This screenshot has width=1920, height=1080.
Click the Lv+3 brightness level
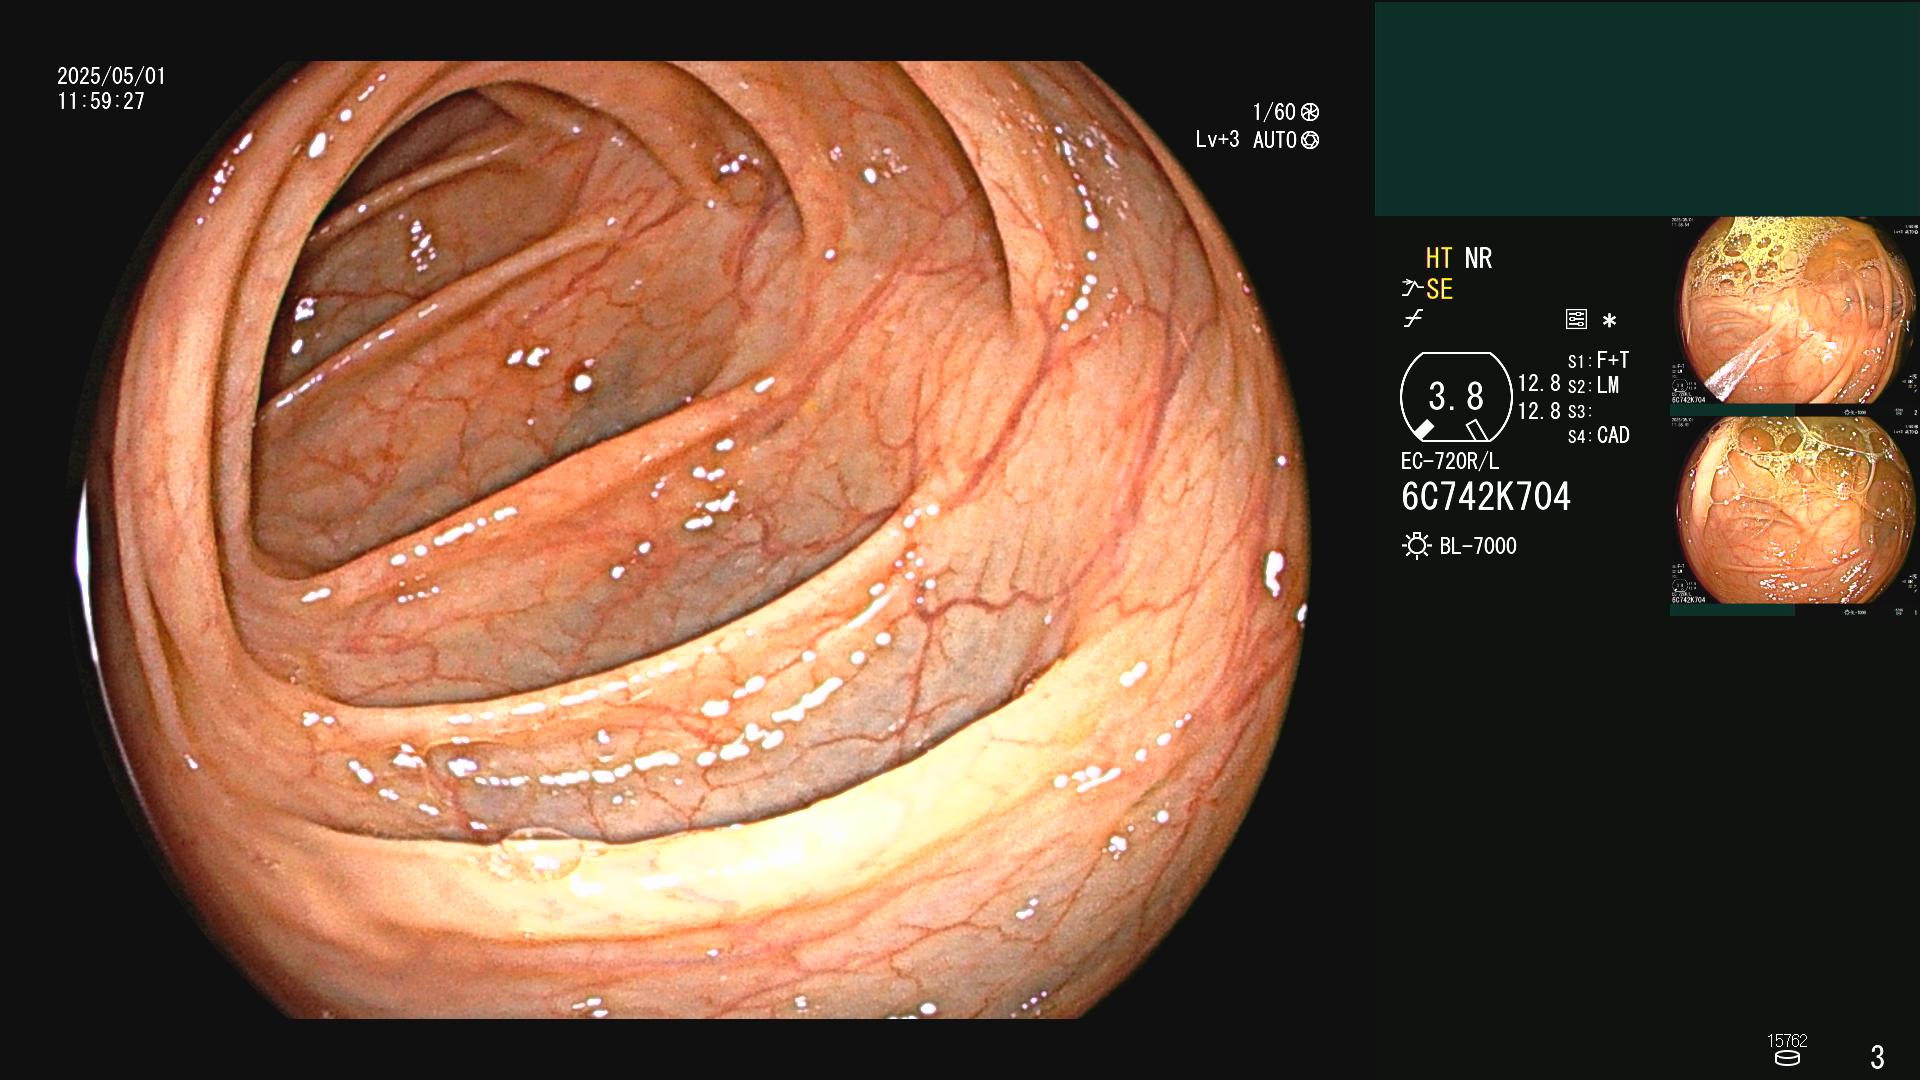pos(1217,140)
